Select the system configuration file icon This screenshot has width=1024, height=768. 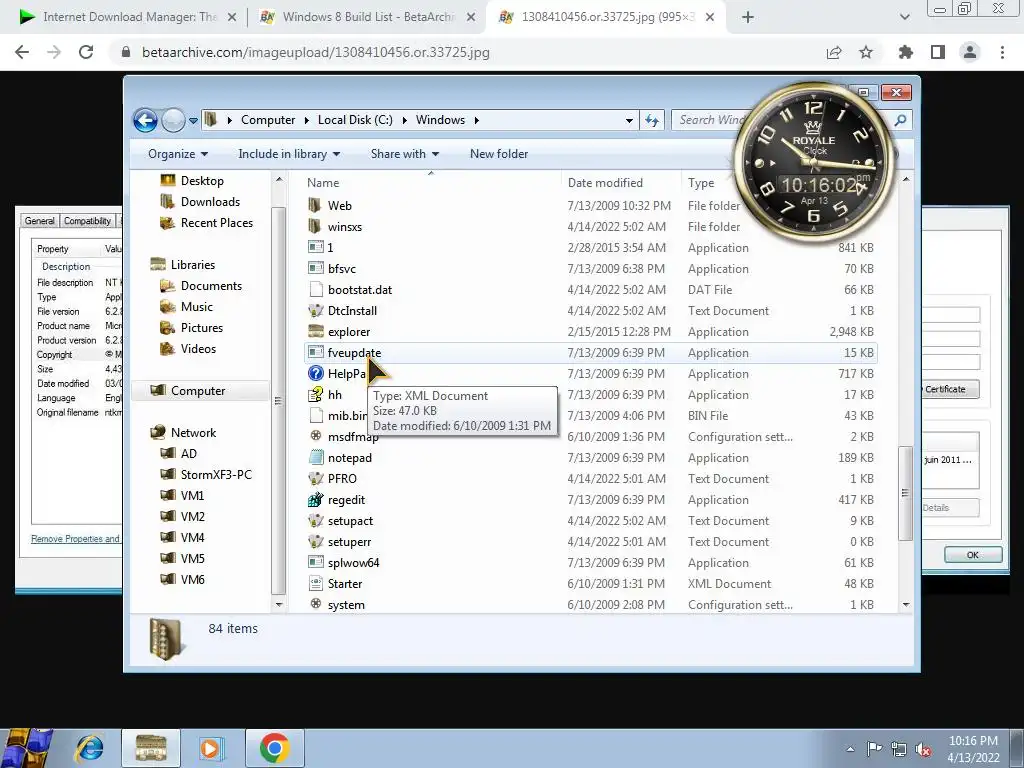pos(315,604)
